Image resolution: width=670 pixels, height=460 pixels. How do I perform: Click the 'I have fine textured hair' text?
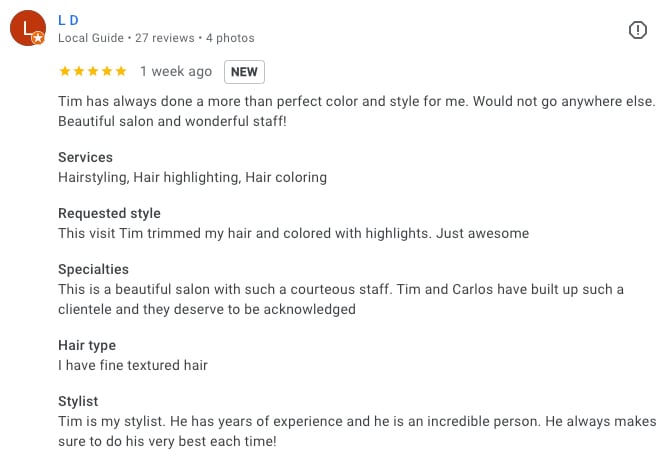pos(133,365)
